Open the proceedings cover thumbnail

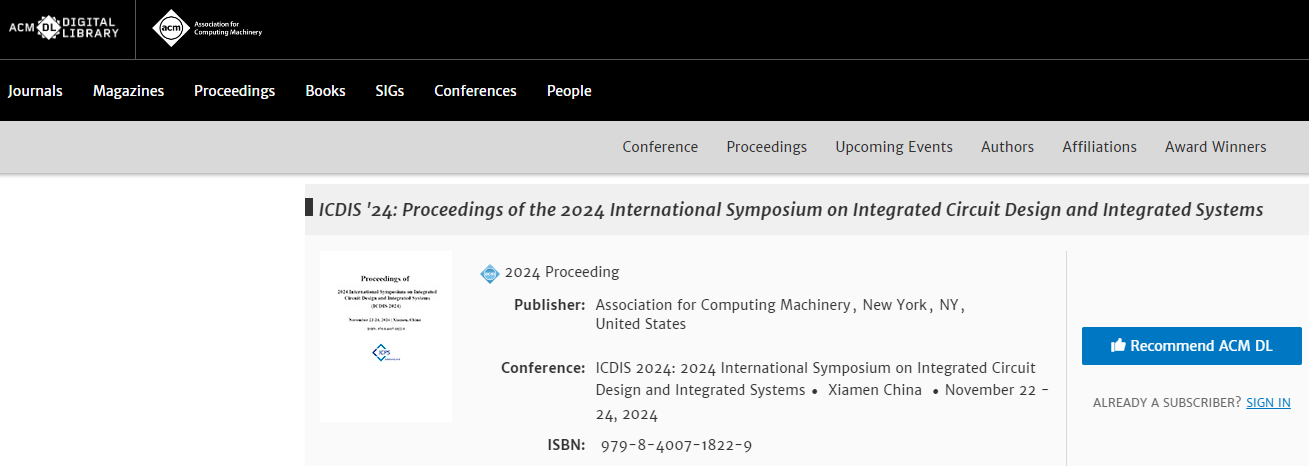pos(386,336)
